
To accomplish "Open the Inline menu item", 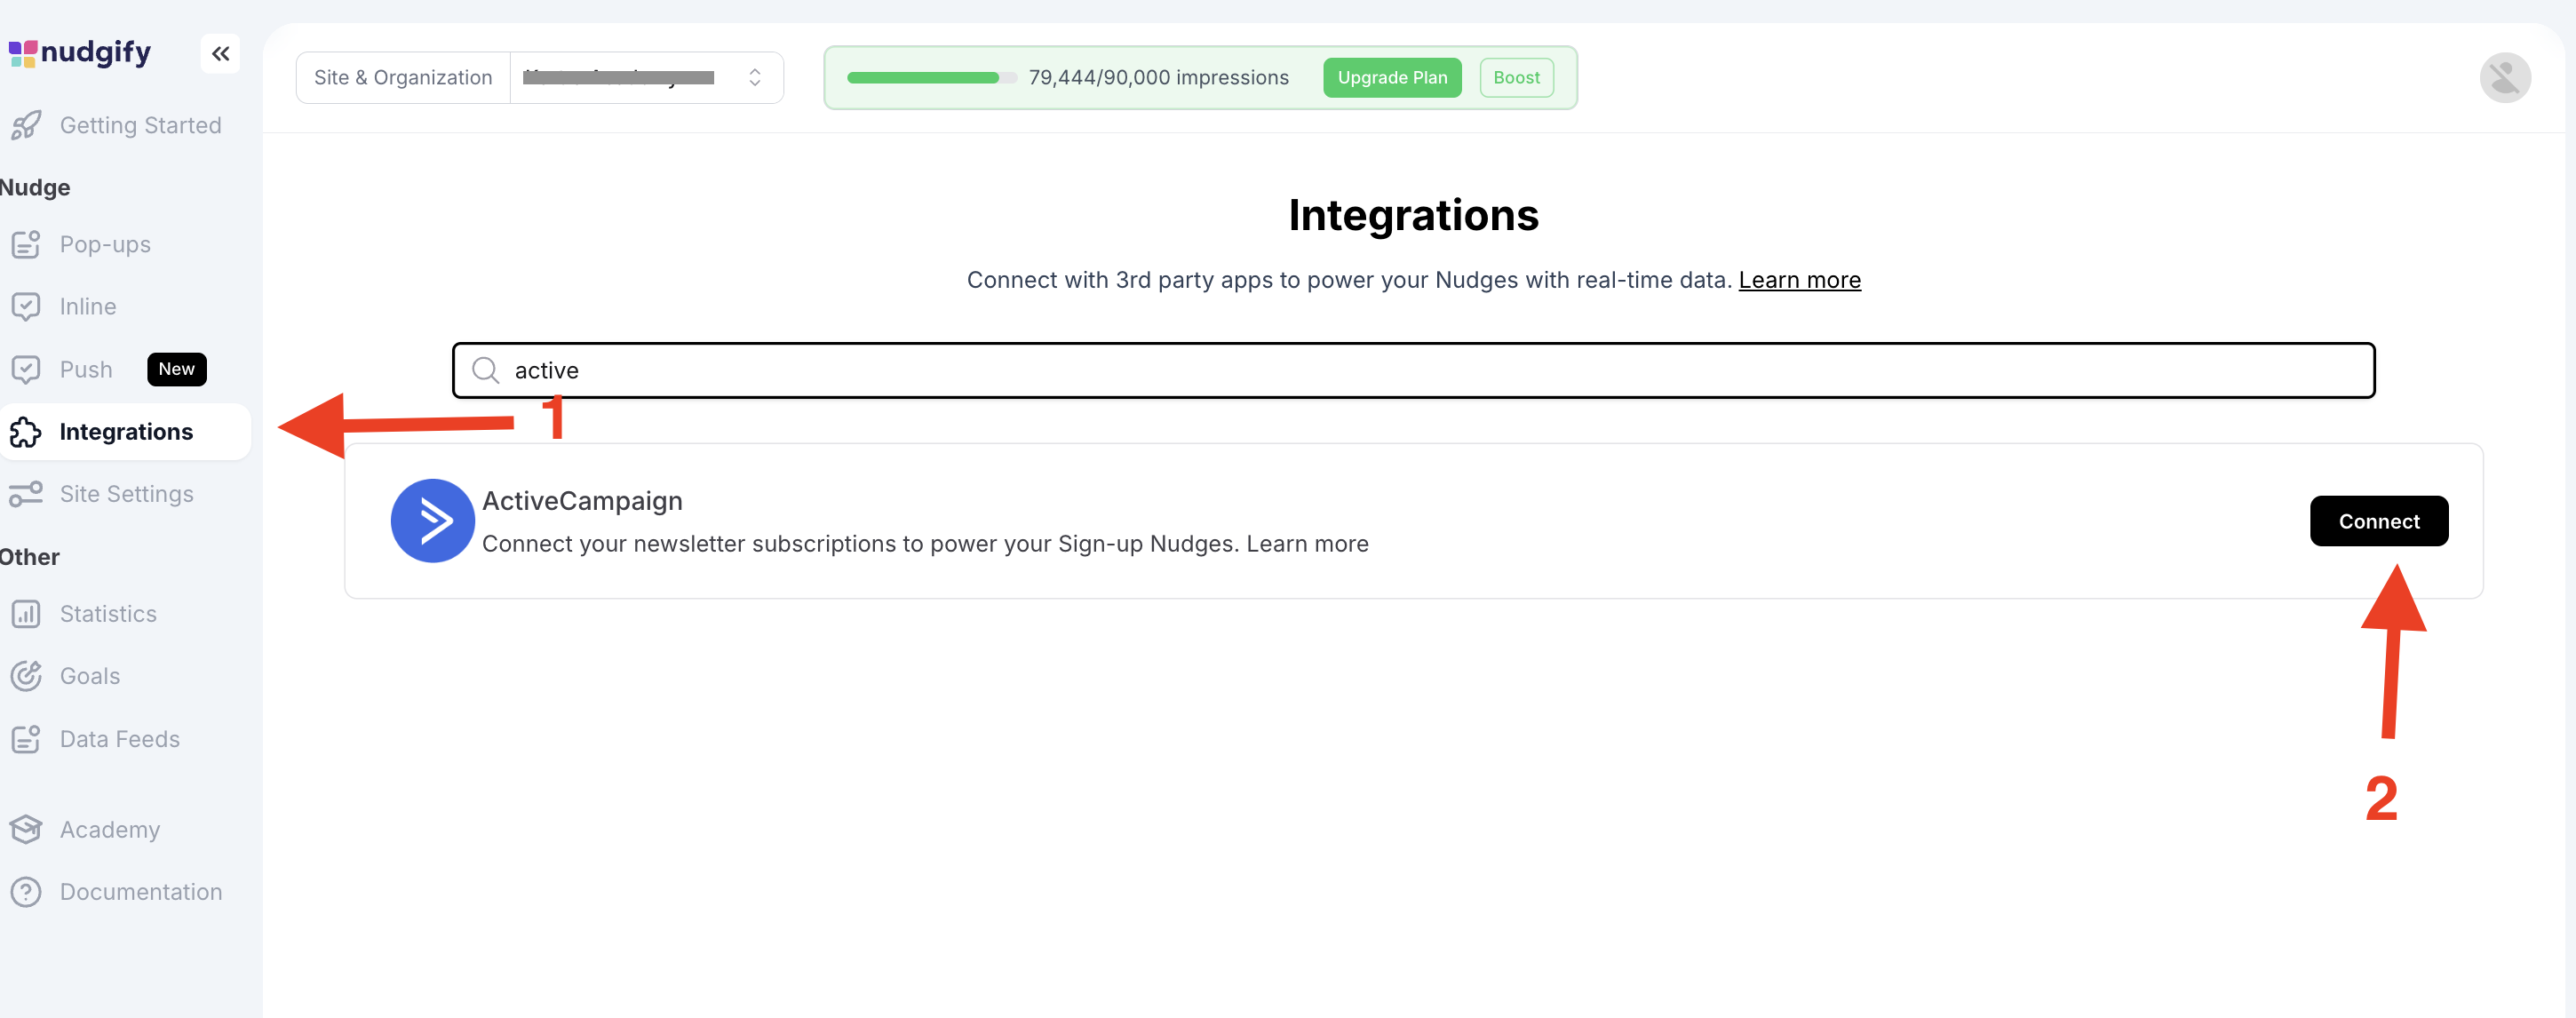I will 88,307.
